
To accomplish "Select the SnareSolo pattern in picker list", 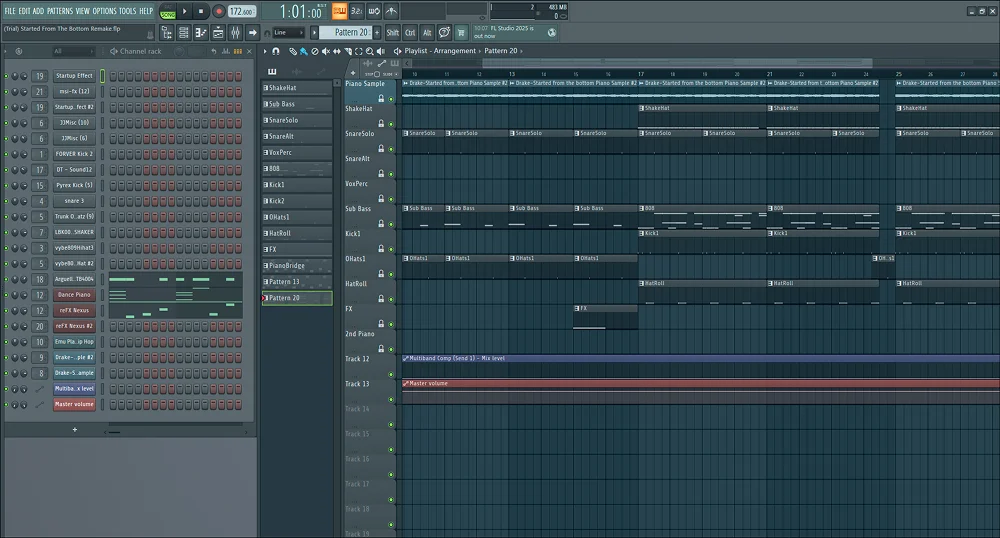I will coord(297,120).
